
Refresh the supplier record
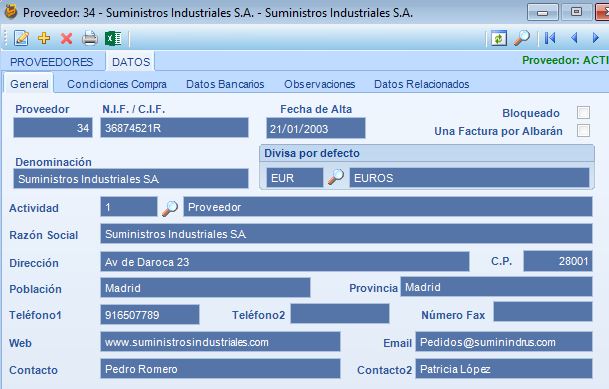(499, 38)
